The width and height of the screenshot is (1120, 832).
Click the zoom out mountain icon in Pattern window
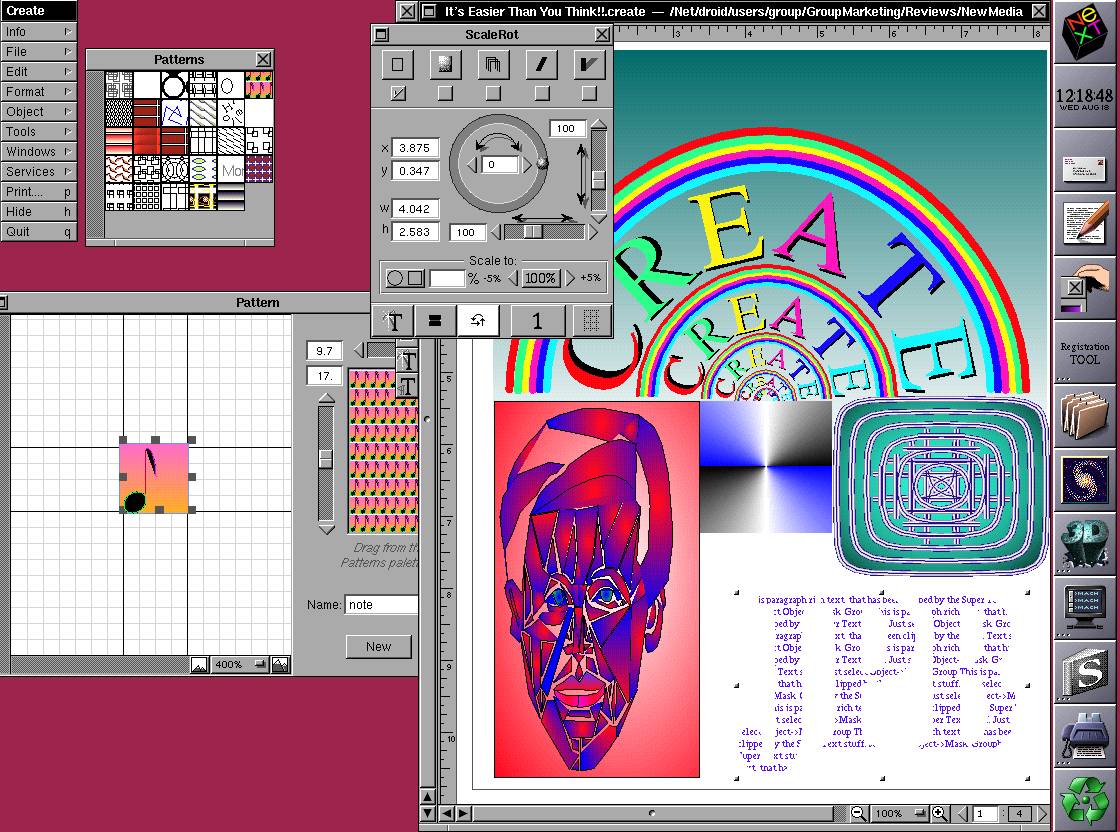199,665
